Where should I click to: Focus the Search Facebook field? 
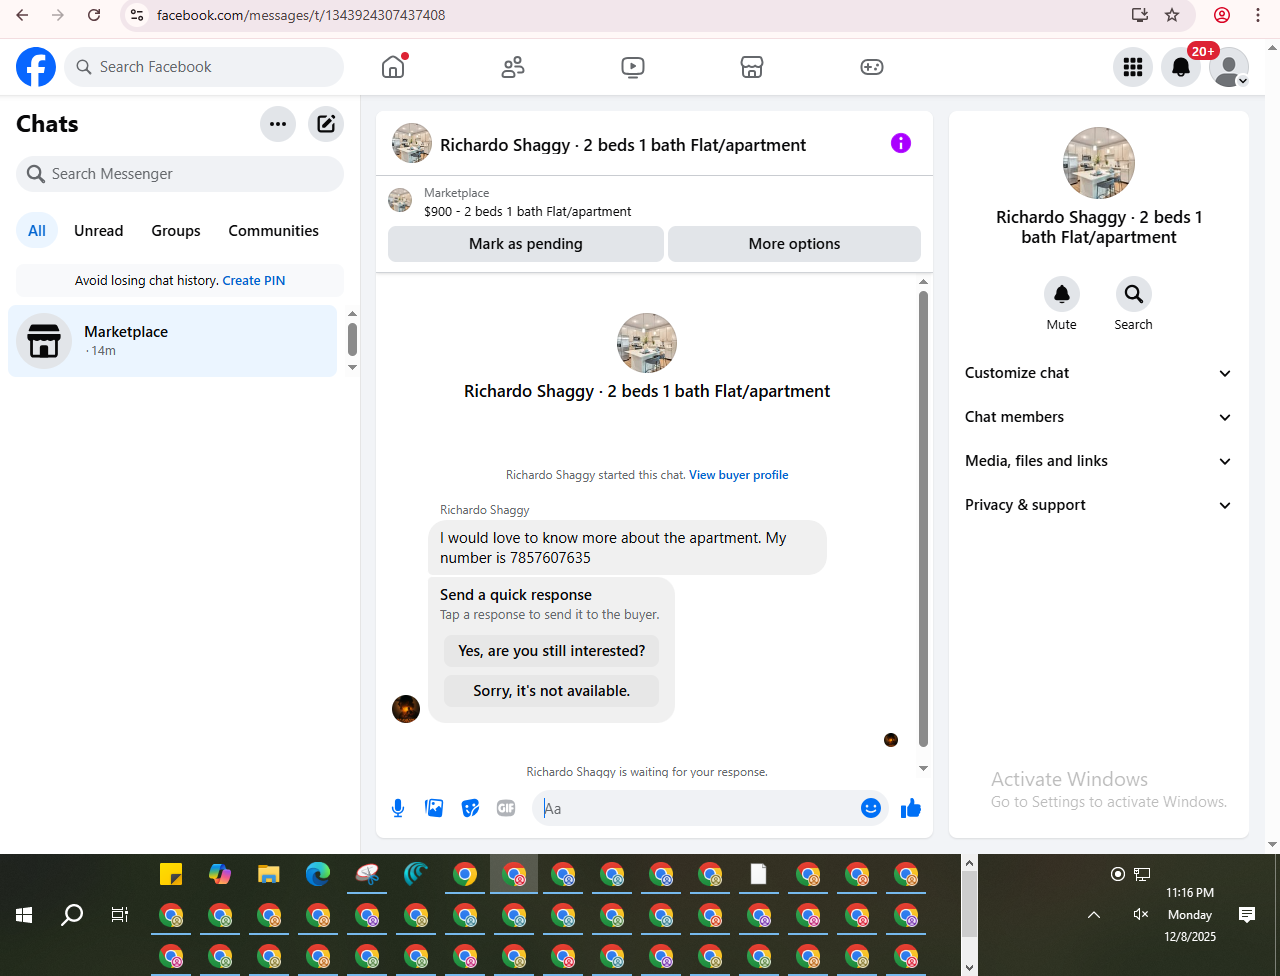(x=204, y=67)
